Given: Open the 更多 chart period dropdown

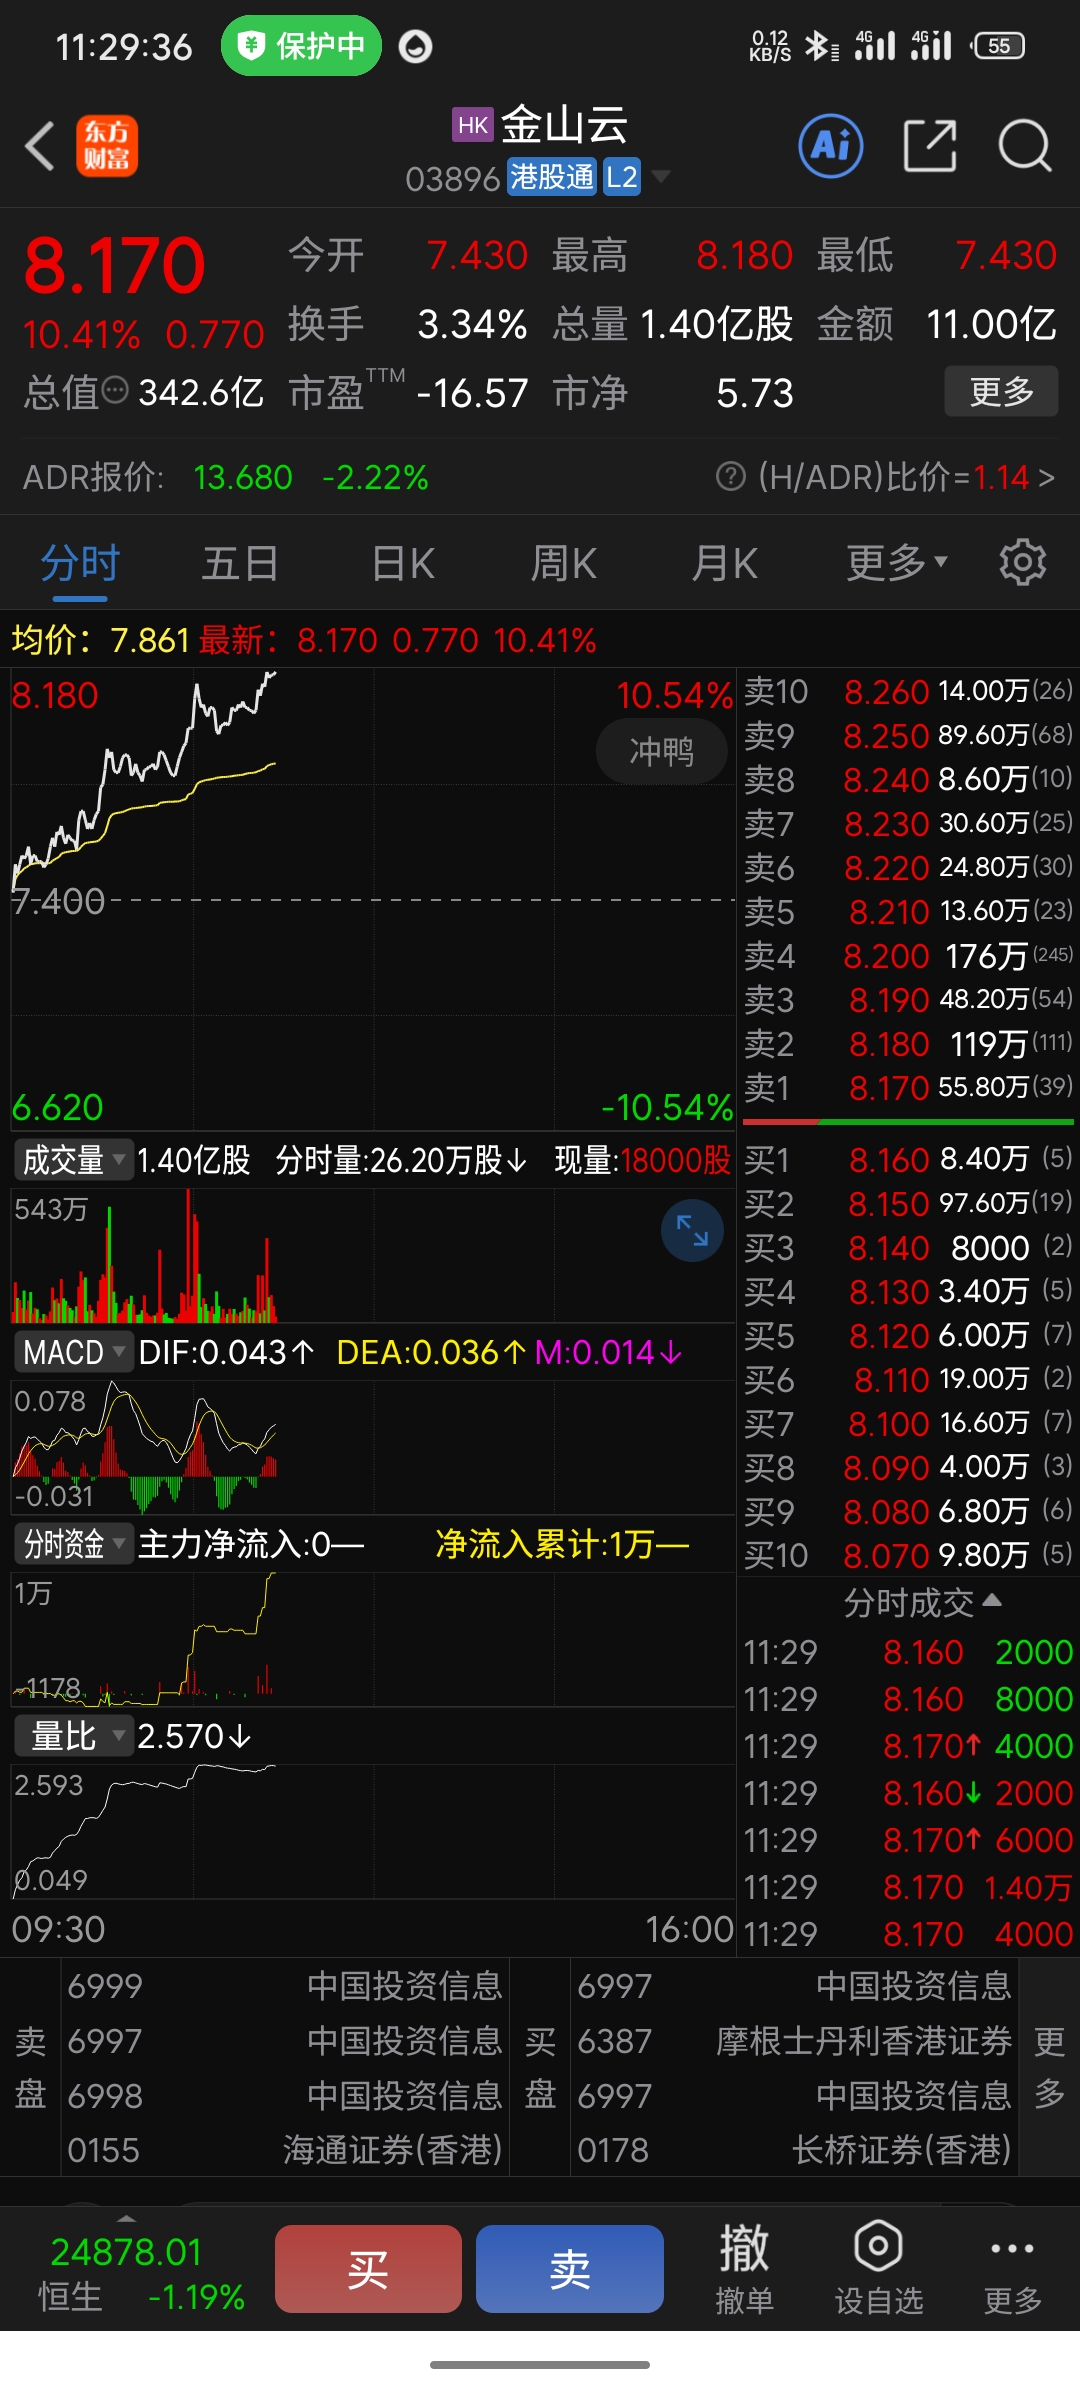Looking at the screenshot, I should pyautogui.click(x=897, y=563).
